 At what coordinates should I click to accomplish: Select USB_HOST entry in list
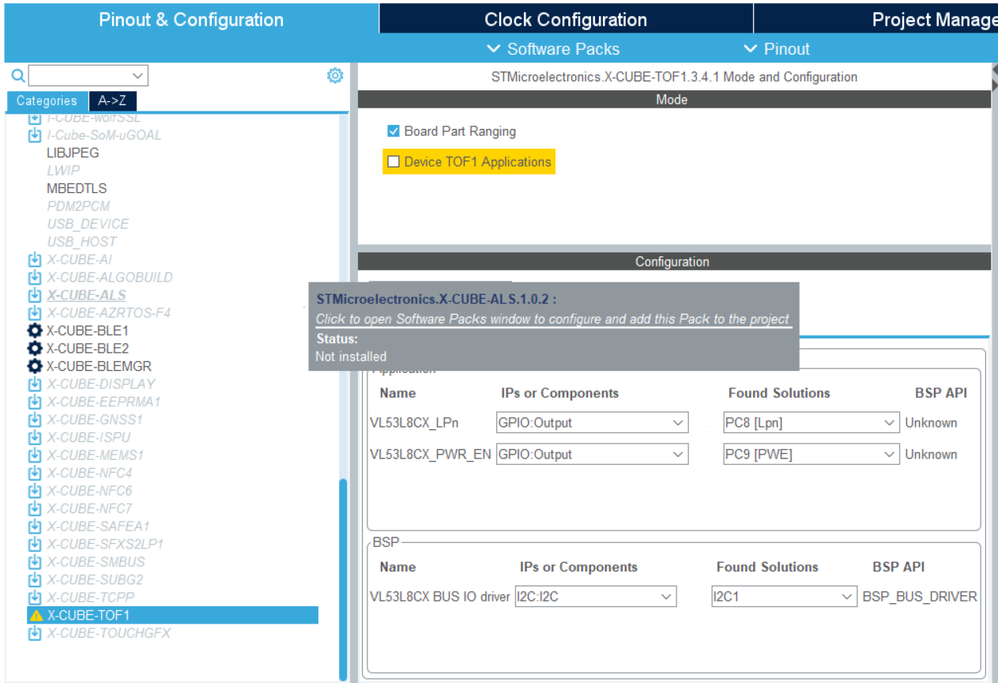81,242
